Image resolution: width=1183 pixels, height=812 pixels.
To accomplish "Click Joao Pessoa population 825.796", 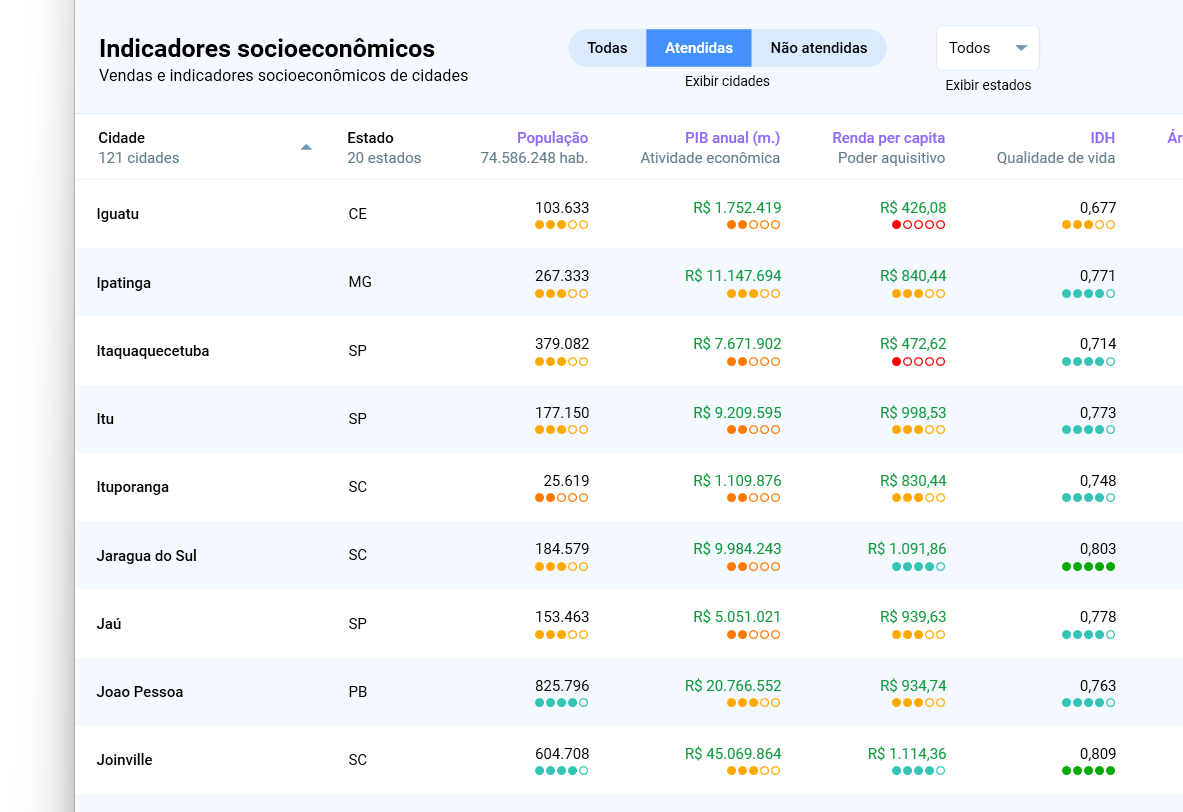I will click(562, 686).
